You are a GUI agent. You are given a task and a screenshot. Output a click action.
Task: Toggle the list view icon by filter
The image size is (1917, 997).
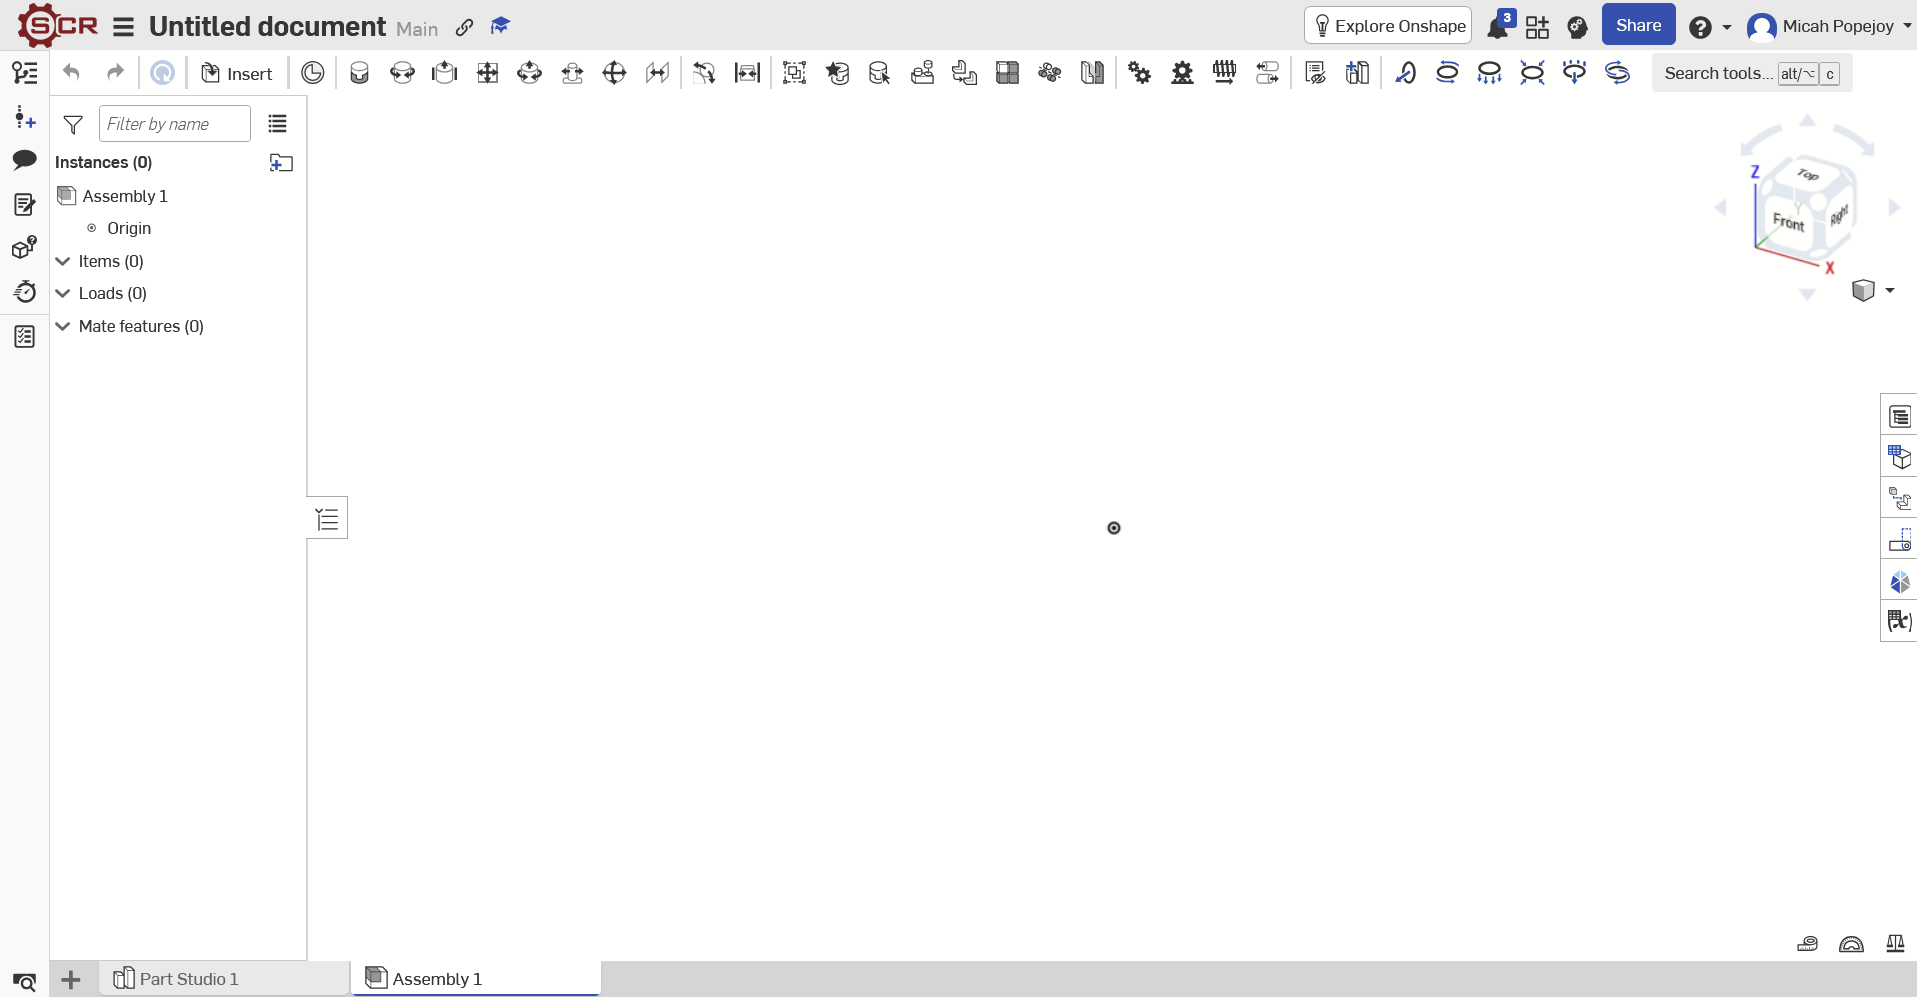278,124
